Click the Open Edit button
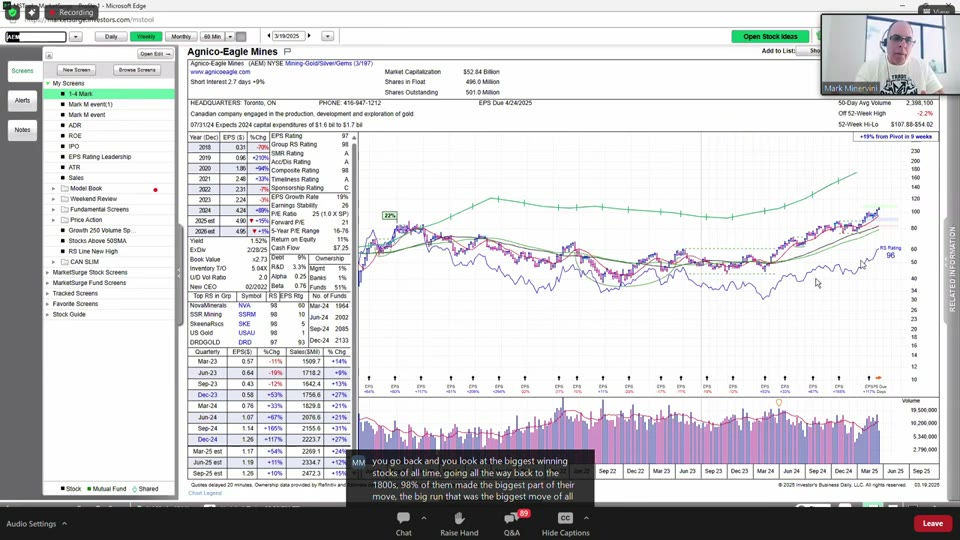 pyautogui.click(x=154, y=54)
